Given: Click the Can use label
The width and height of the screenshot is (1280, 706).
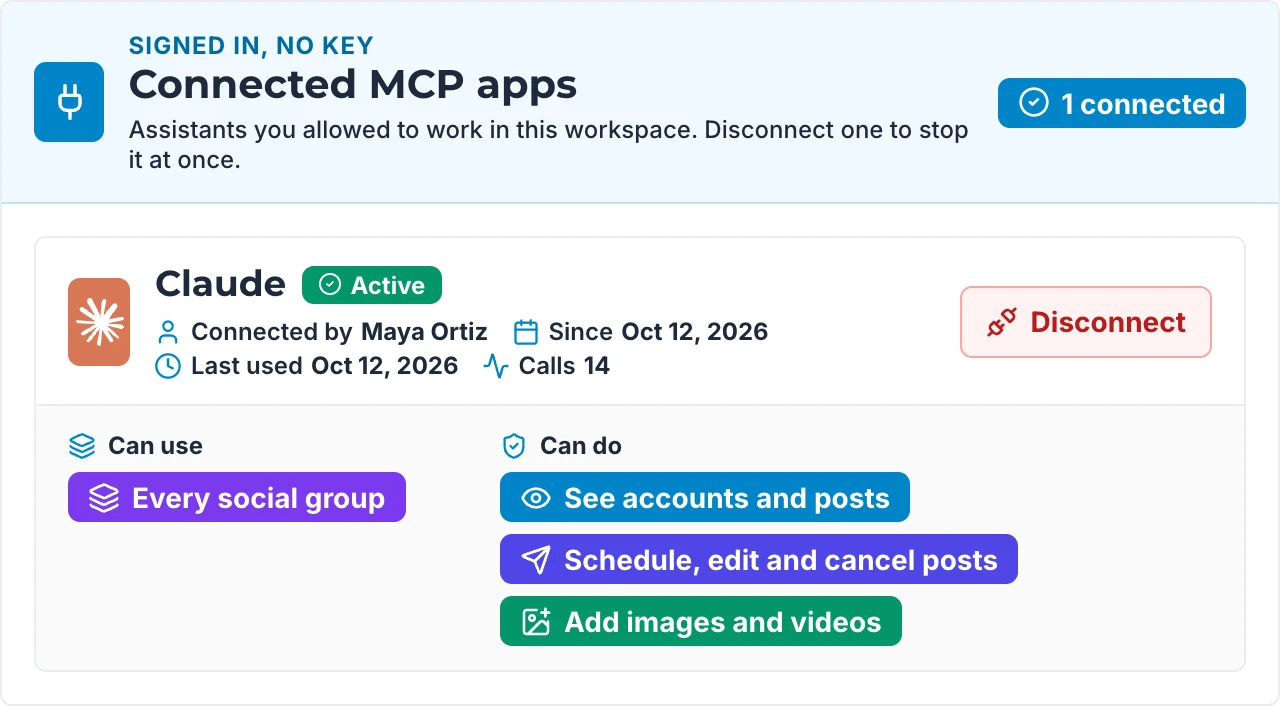Looking at the screenshot, I should point(155,446).
